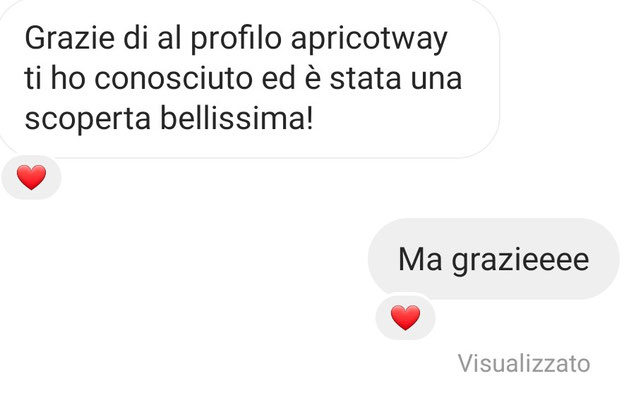Click the grey pill behind the right heart
Image resolution: width=636 pixels, height=400 pixels.
pos(405,318)
